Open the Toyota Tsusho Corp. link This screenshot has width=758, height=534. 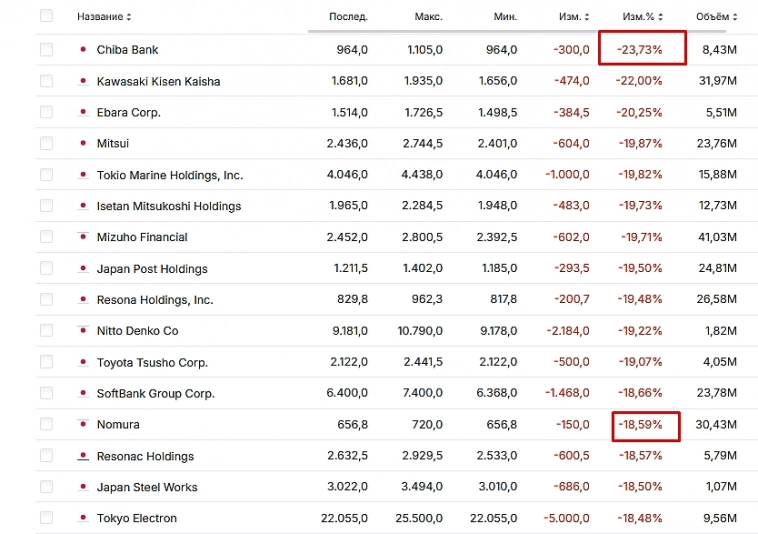point(152,362)
